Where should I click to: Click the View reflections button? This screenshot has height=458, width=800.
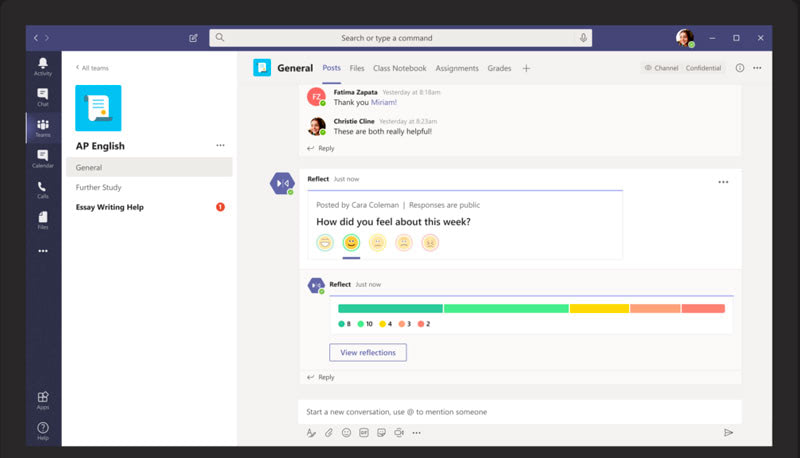368,352
